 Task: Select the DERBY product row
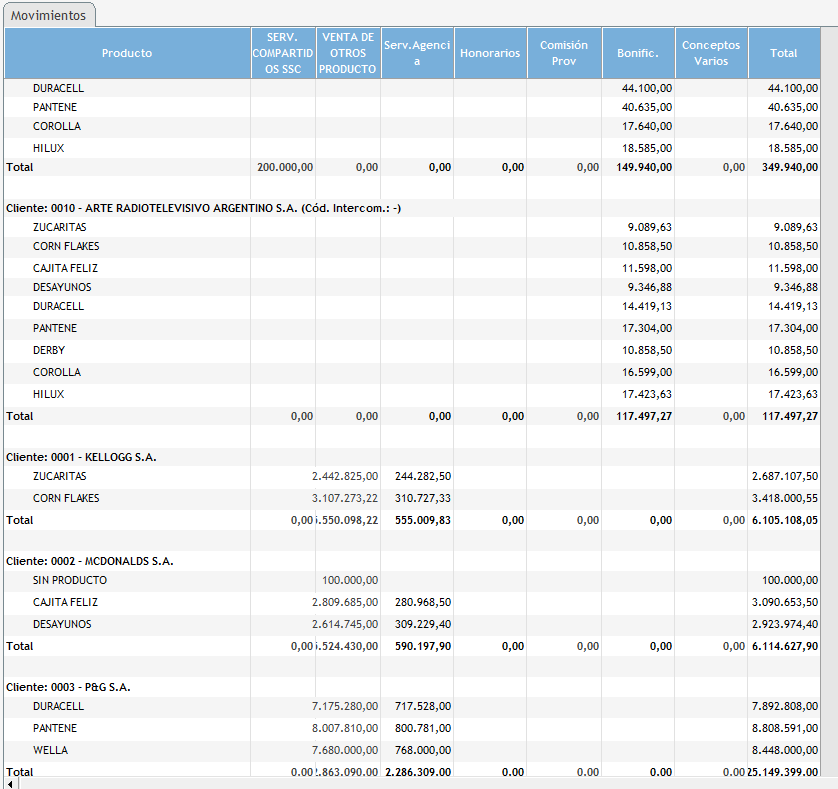49,350
